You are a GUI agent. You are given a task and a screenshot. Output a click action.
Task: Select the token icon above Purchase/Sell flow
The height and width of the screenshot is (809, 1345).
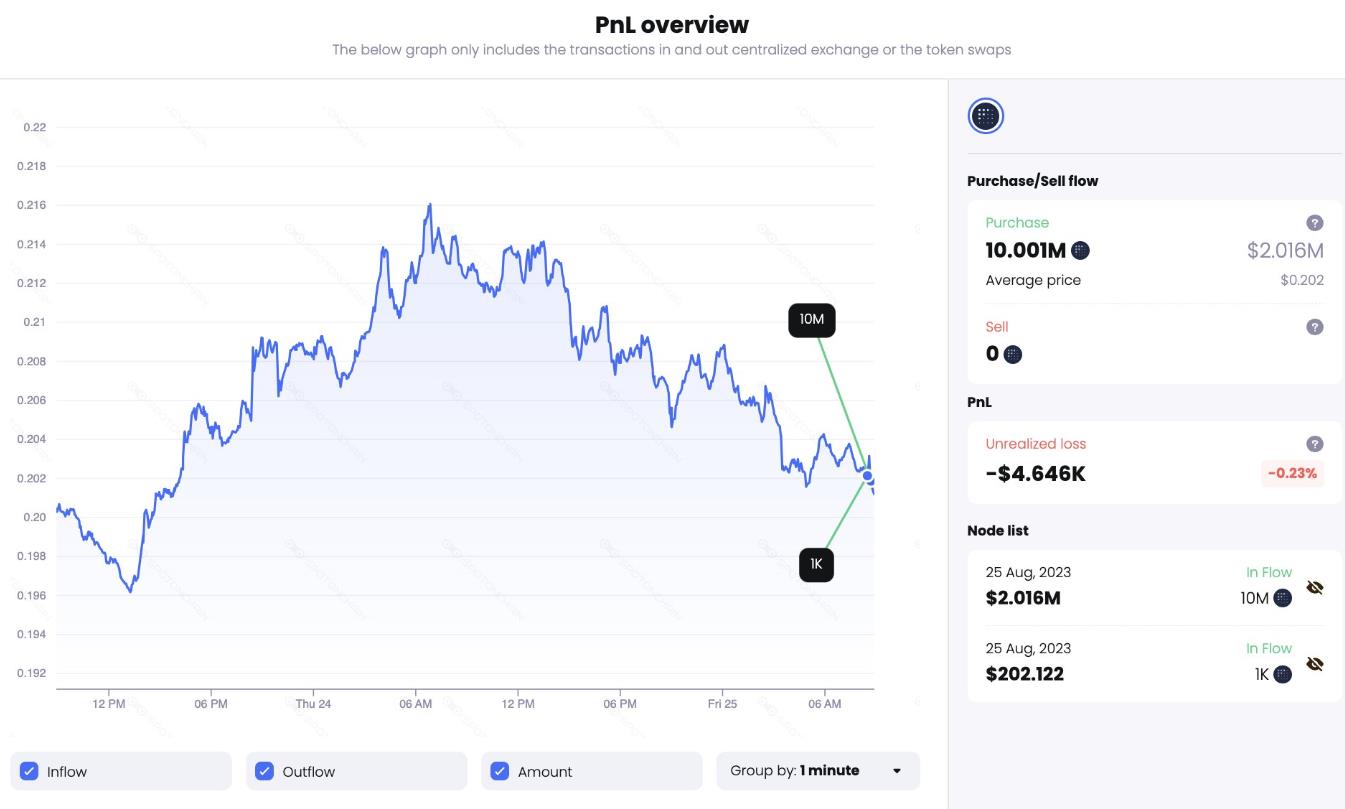(985, 117)
